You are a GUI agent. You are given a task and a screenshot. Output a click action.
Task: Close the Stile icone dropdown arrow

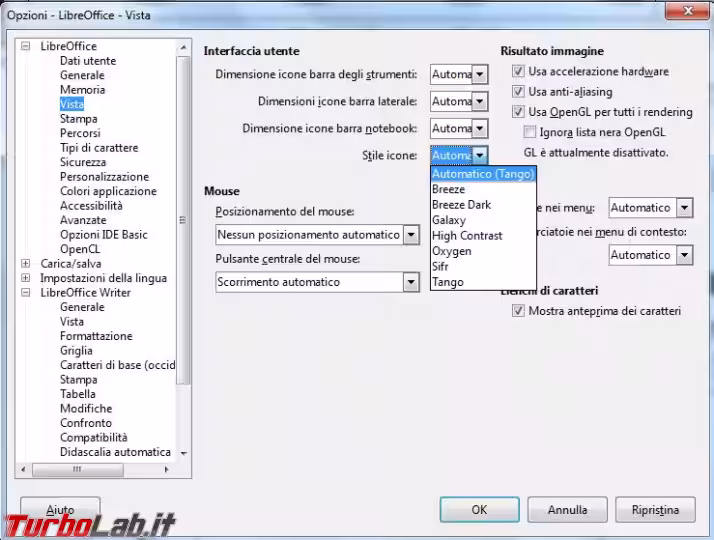point(479,155)
